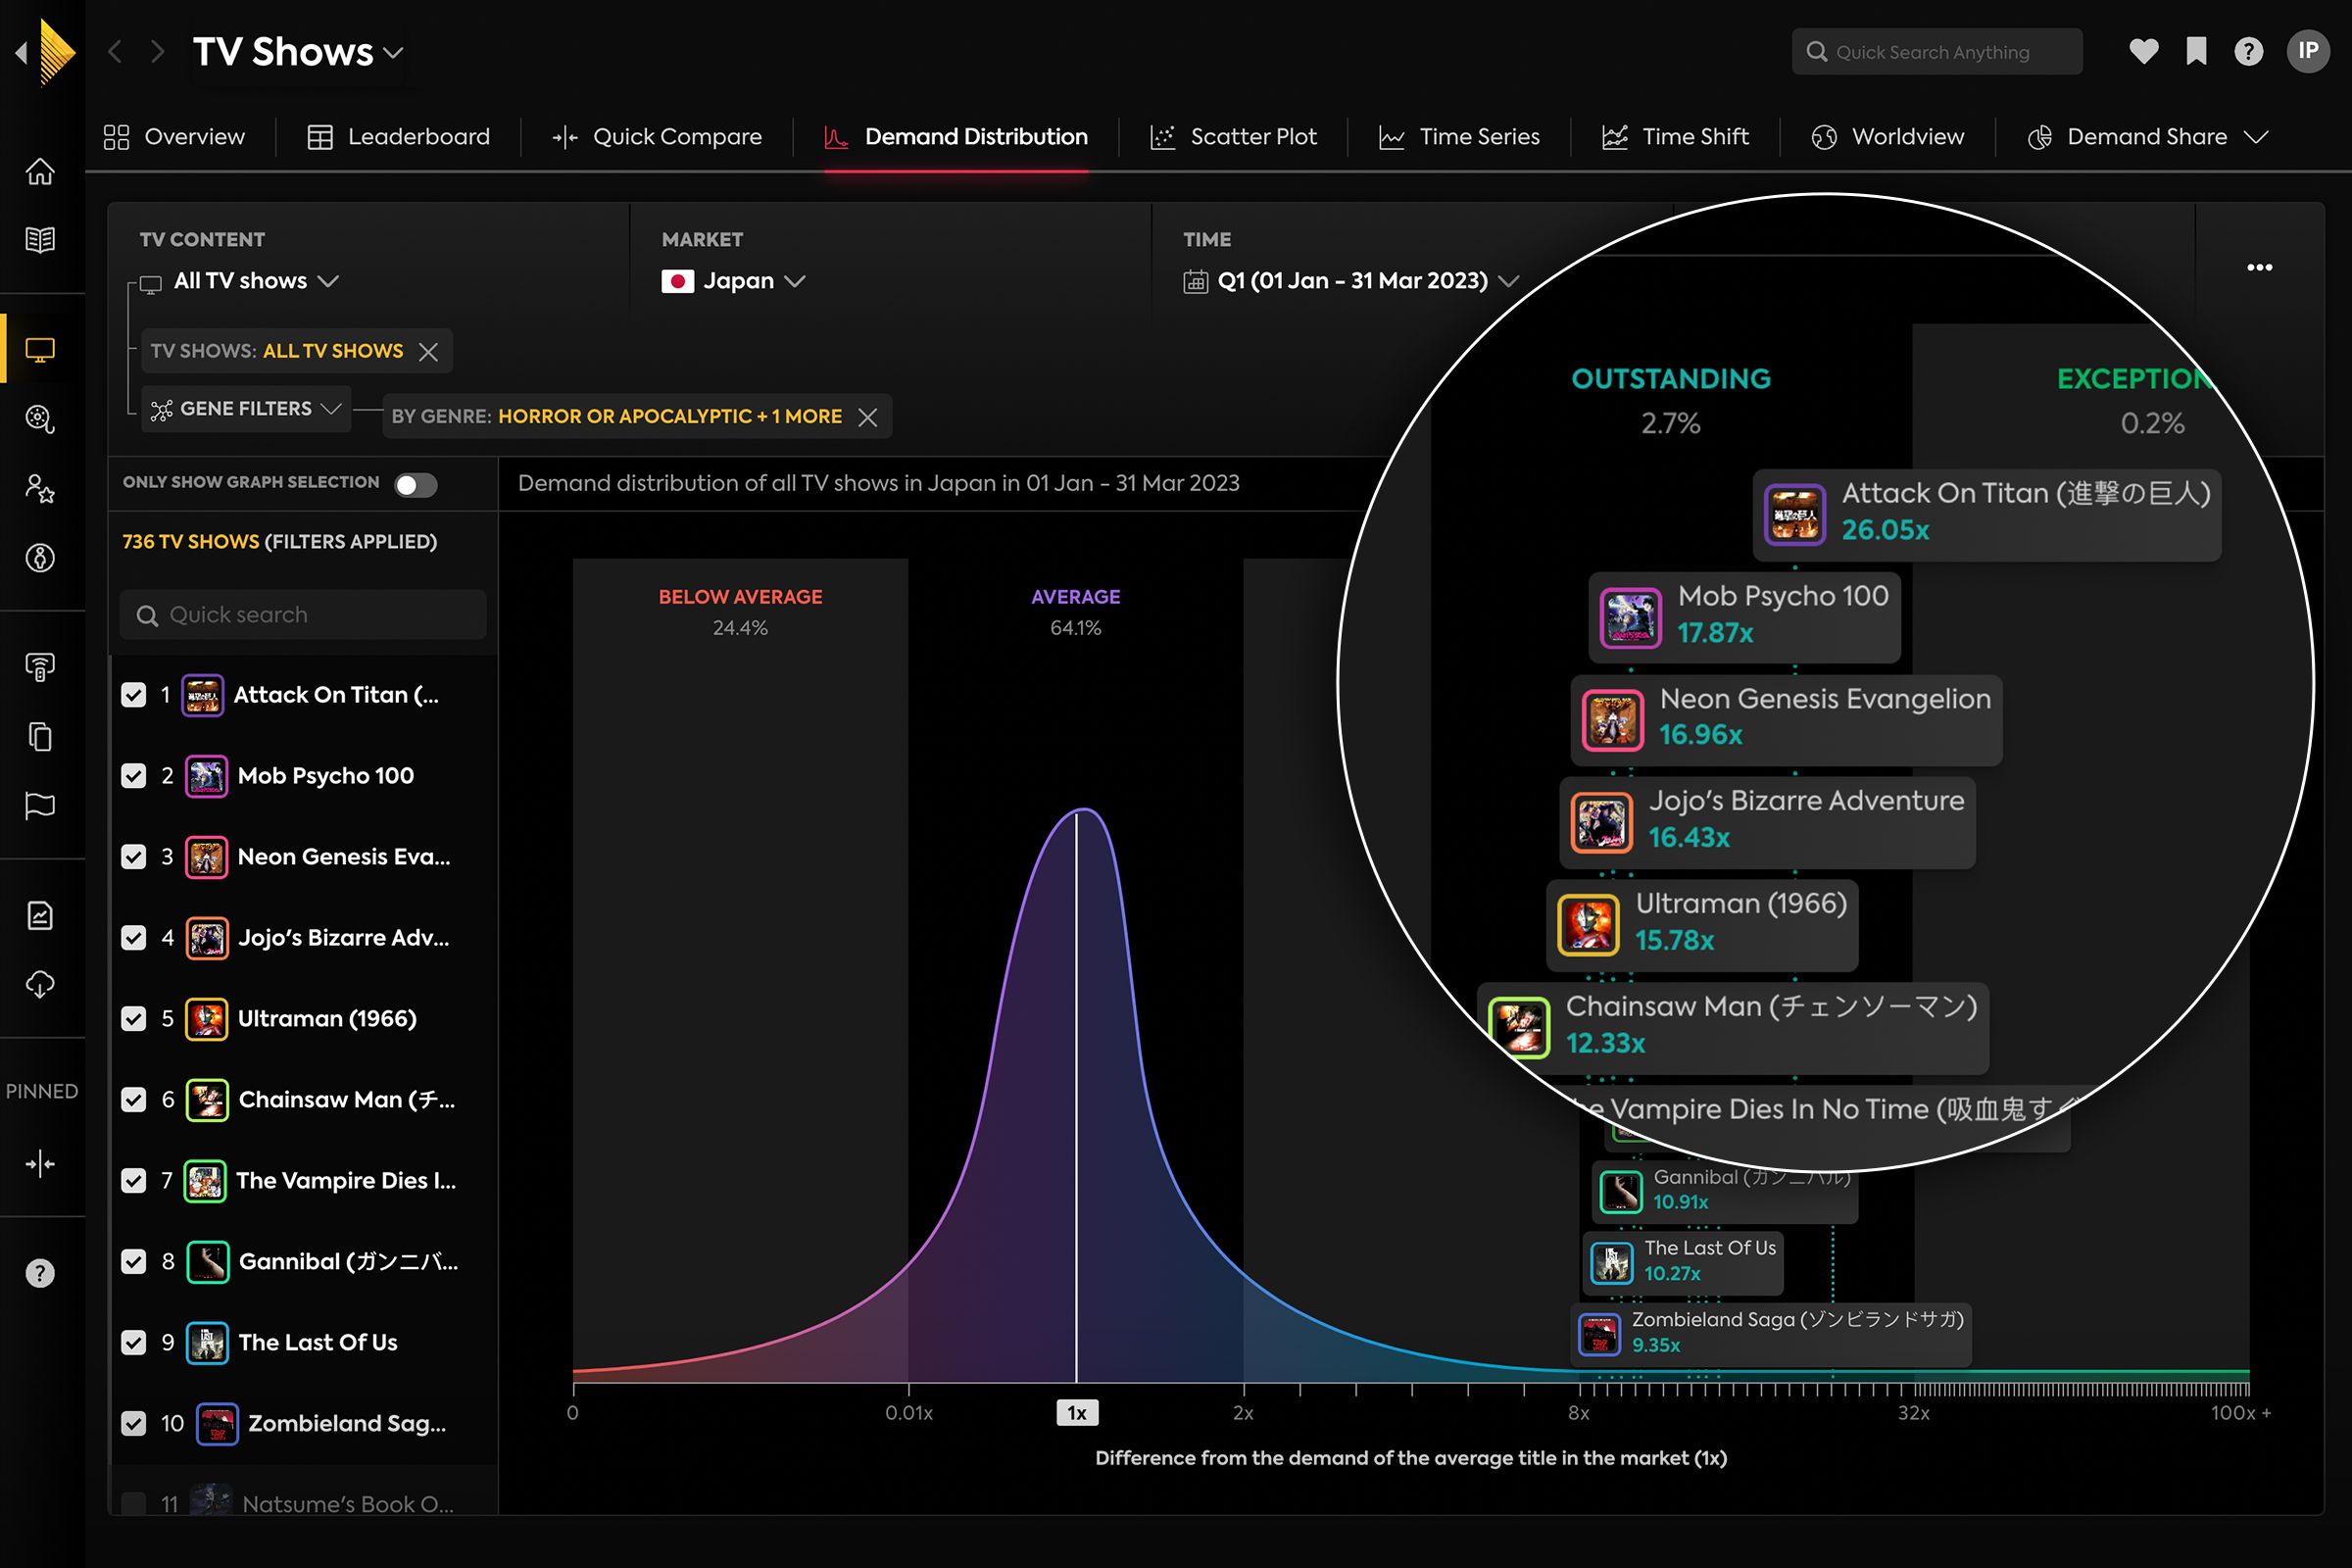
Task: Check the Natsume's Book checkbox
Action: coord(134,1505)
